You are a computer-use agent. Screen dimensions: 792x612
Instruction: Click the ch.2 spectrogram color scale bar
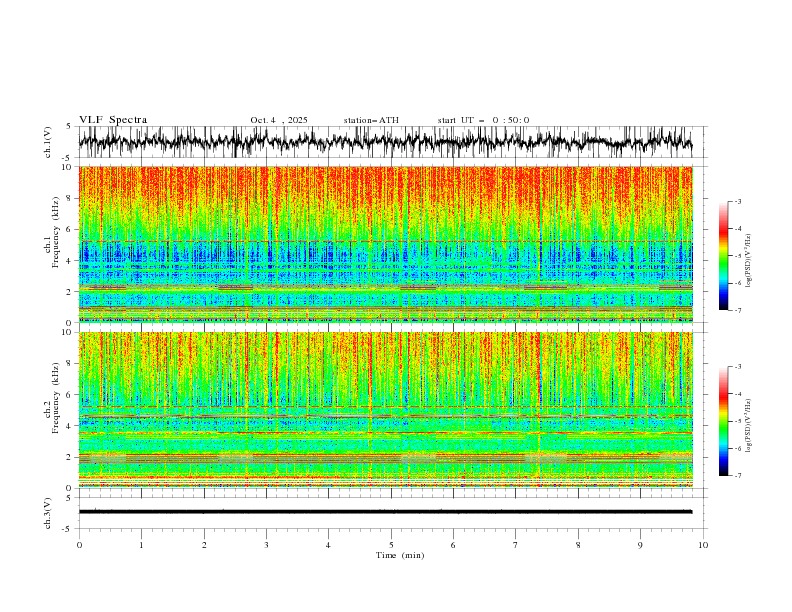click(x=723, y=421)
